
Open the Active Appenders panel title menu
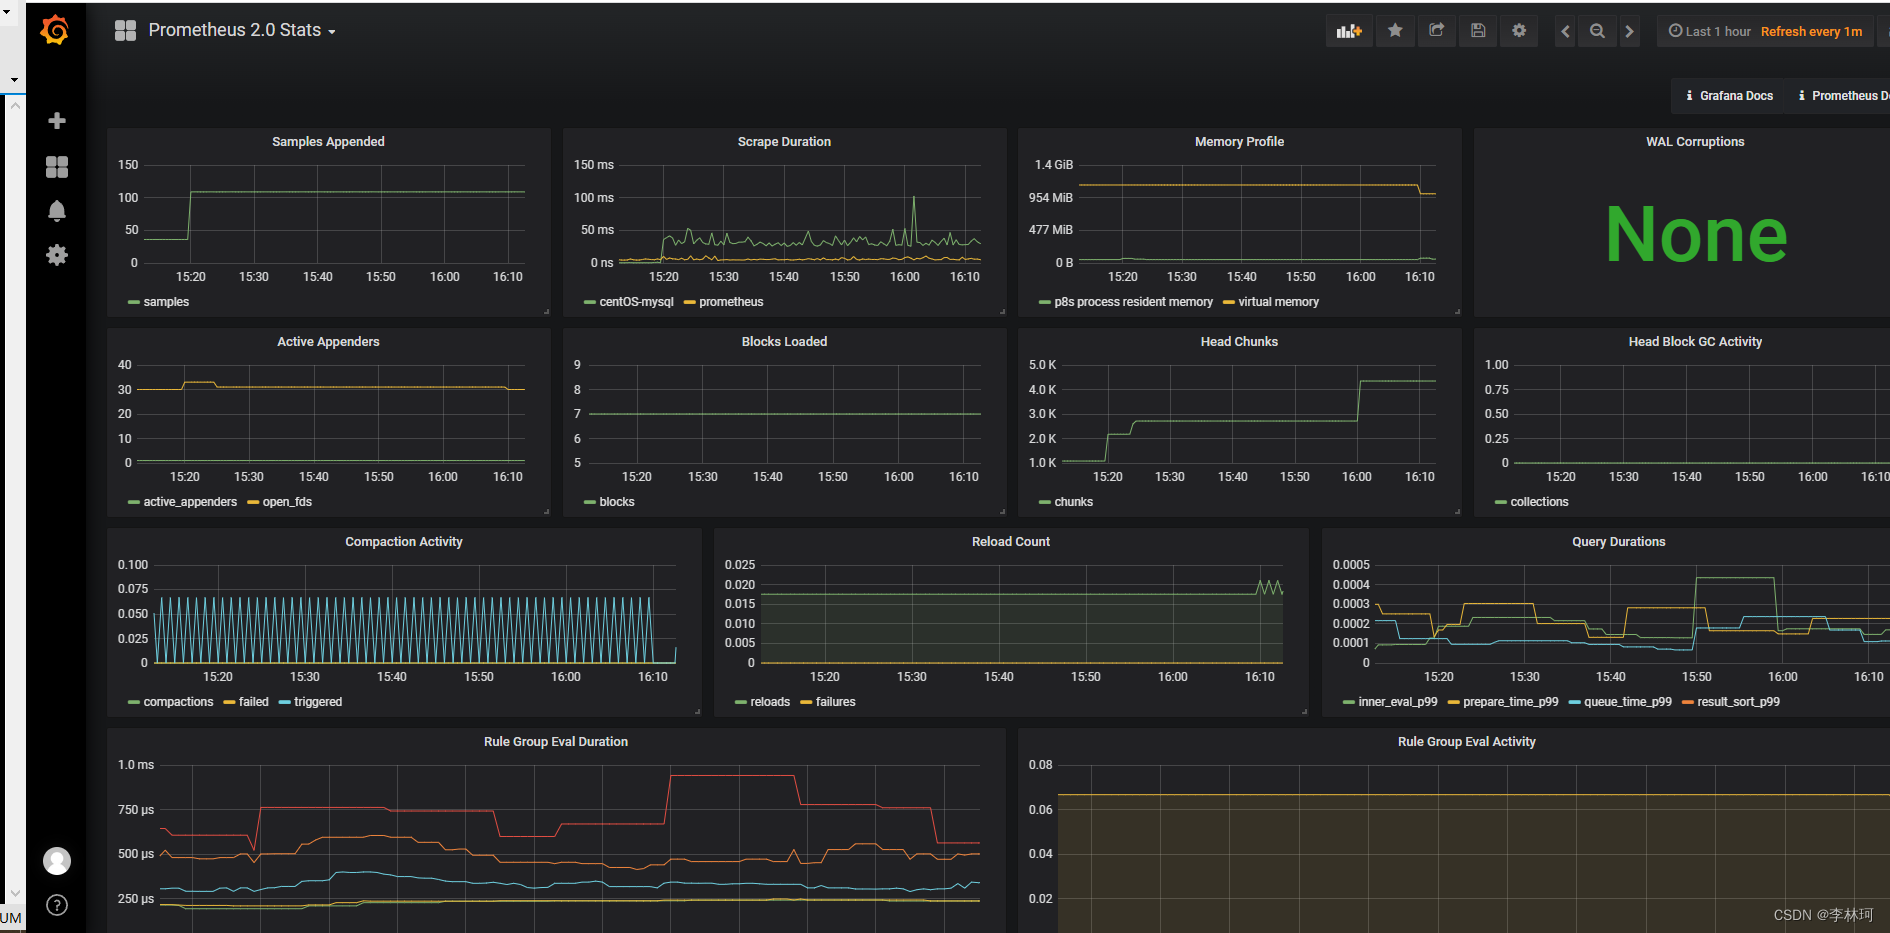328,342
